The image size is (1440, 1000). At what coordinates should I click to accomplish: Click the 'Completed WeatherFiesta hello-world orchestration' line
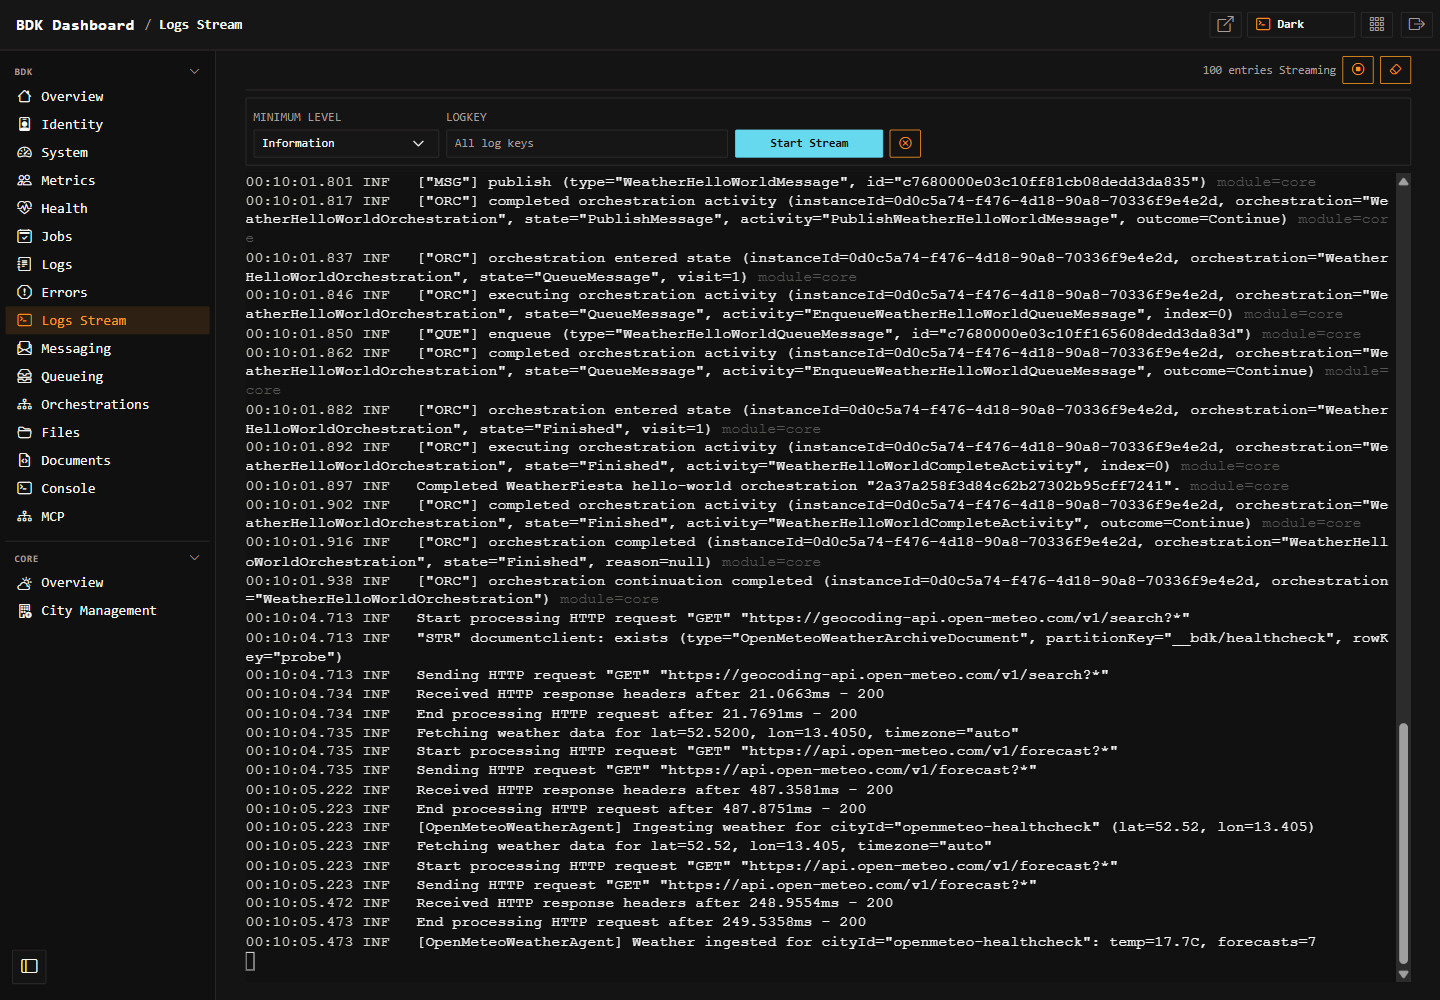(x=767, y=486)
